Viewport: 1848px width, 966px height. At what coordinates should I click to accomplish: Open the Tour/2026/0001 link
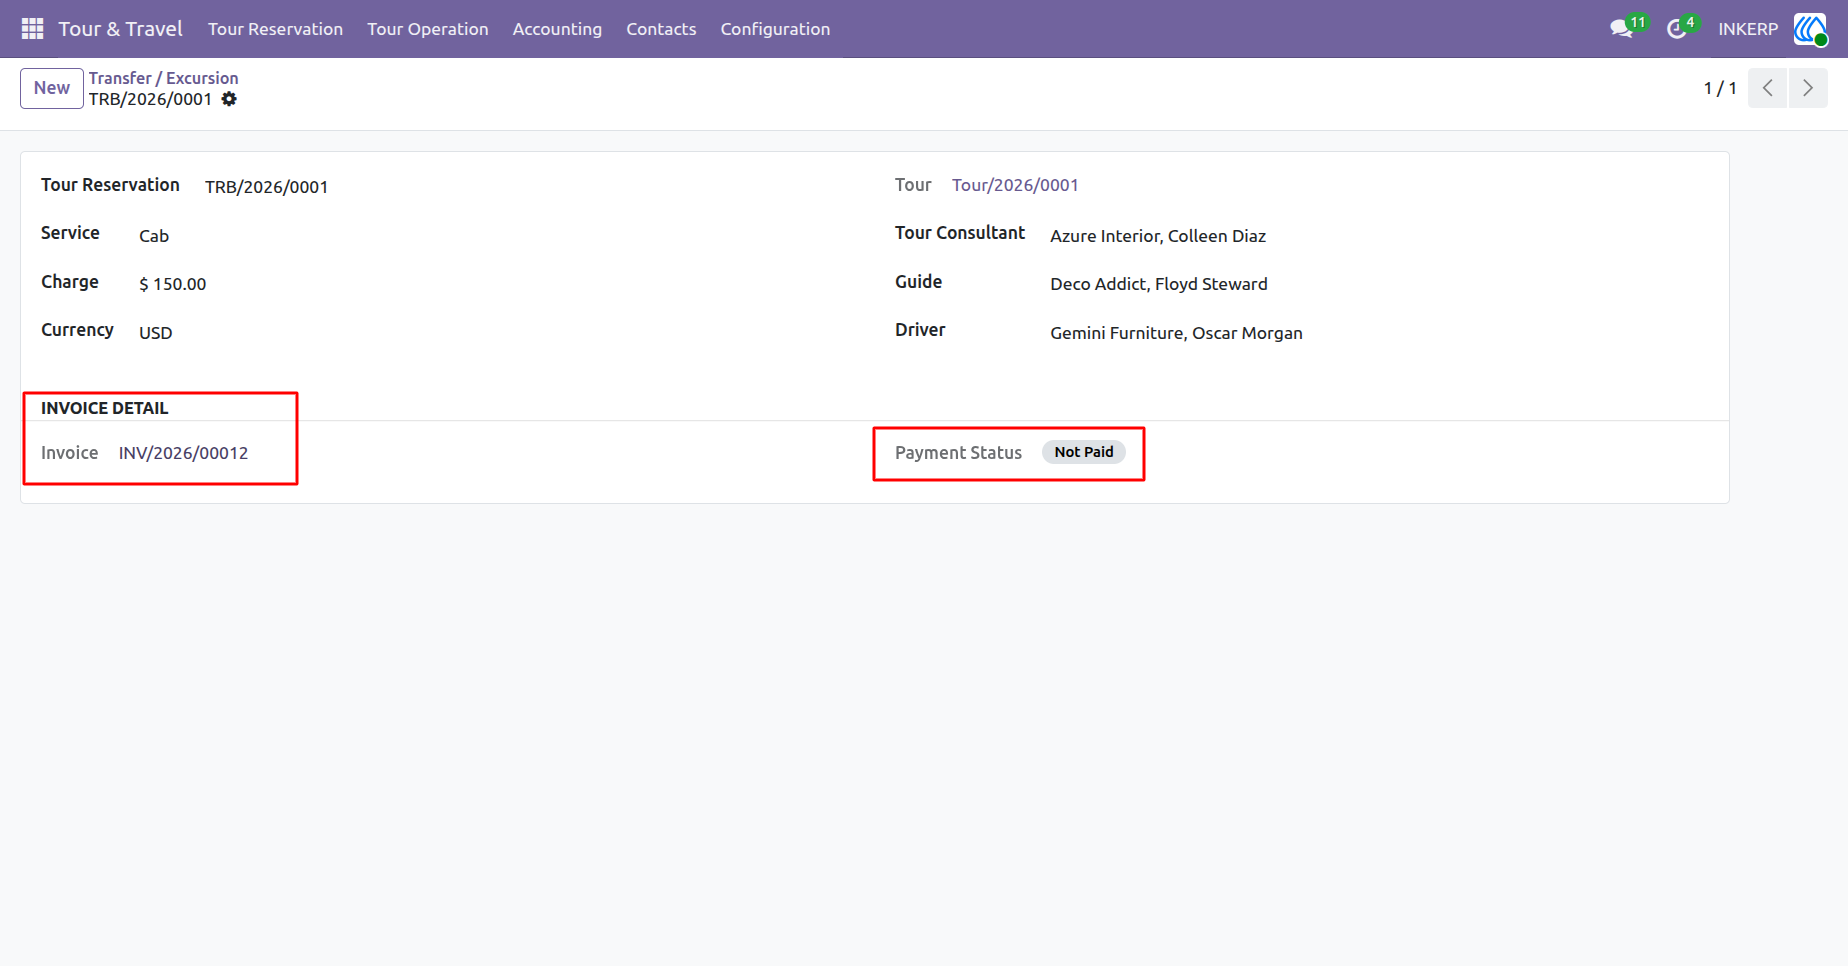[x=1015, y=185]
